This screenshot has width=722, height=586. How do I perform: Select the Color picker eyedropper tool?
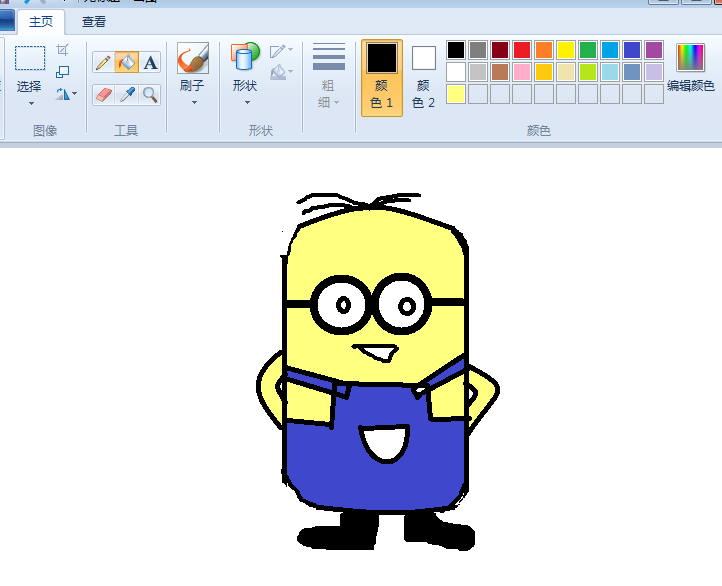(x=127, y=95)
